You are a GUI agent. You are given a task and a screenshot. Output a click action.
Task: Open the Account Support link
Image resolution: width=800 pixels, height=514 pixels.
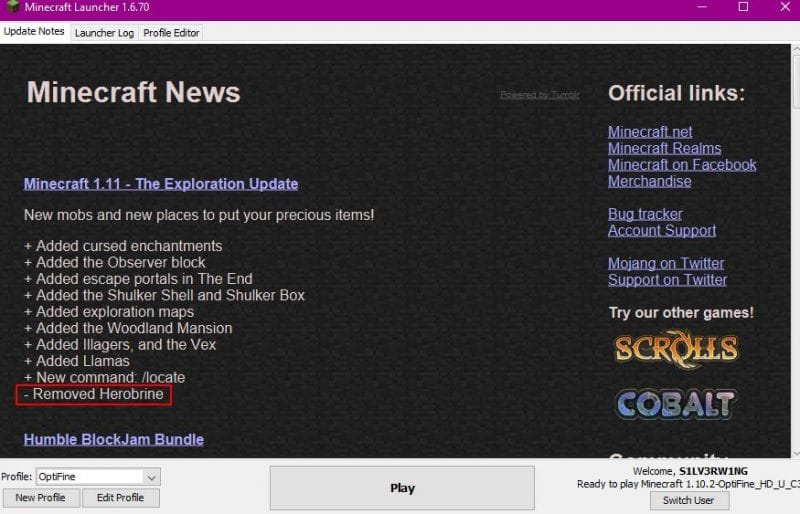[662, 230]
